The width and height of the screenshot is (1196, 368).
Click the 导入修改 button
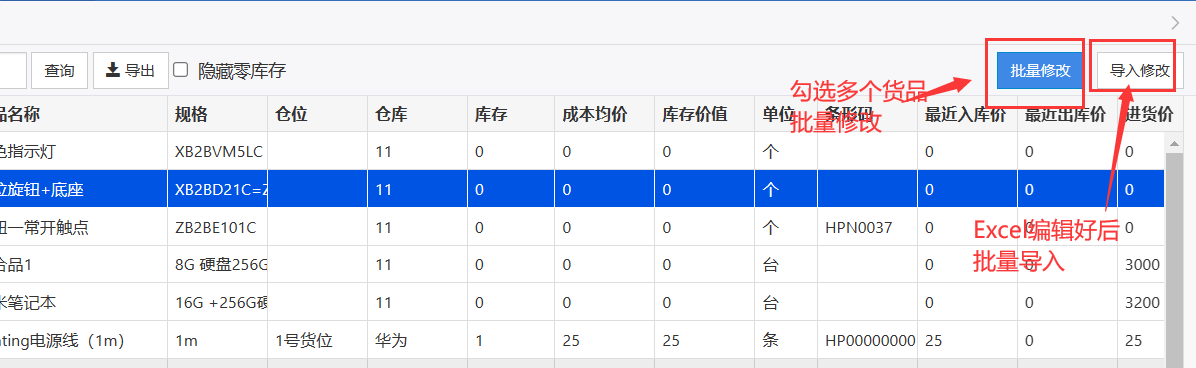click(x=1140, y=71)
